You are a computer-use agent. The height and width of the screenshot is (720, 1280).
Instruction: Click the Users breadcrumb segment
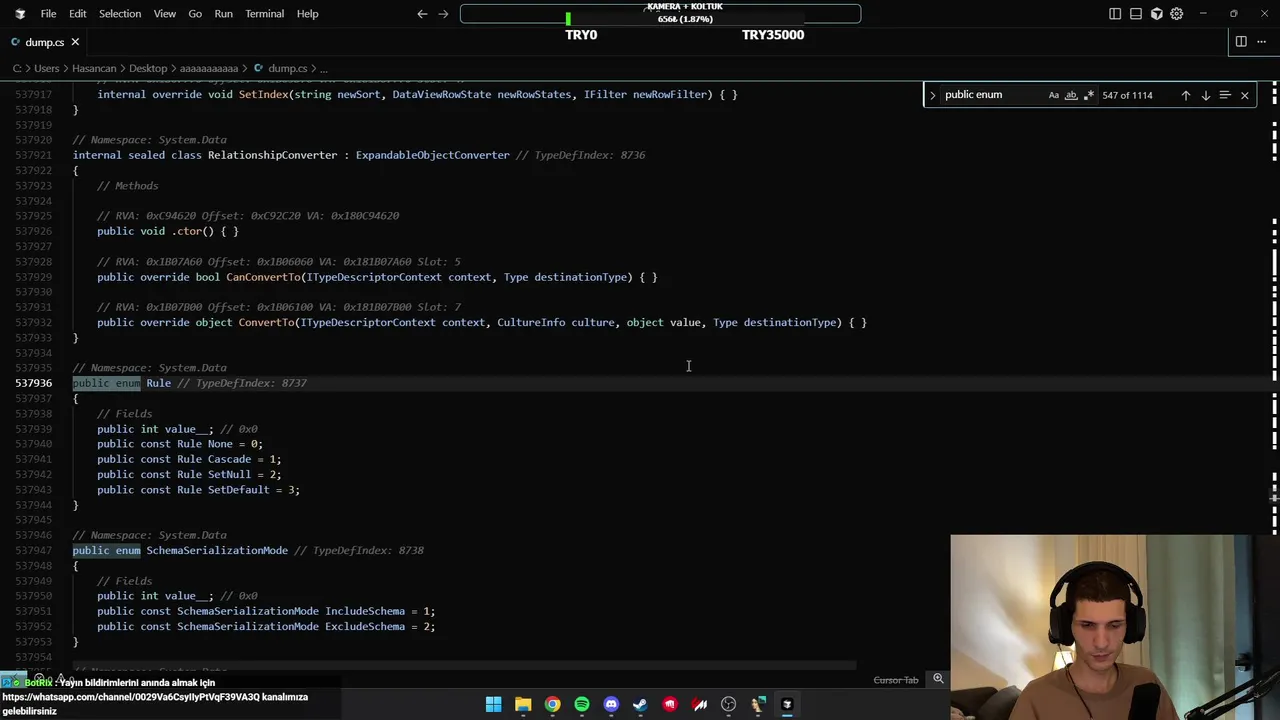[x=47, y=69]
